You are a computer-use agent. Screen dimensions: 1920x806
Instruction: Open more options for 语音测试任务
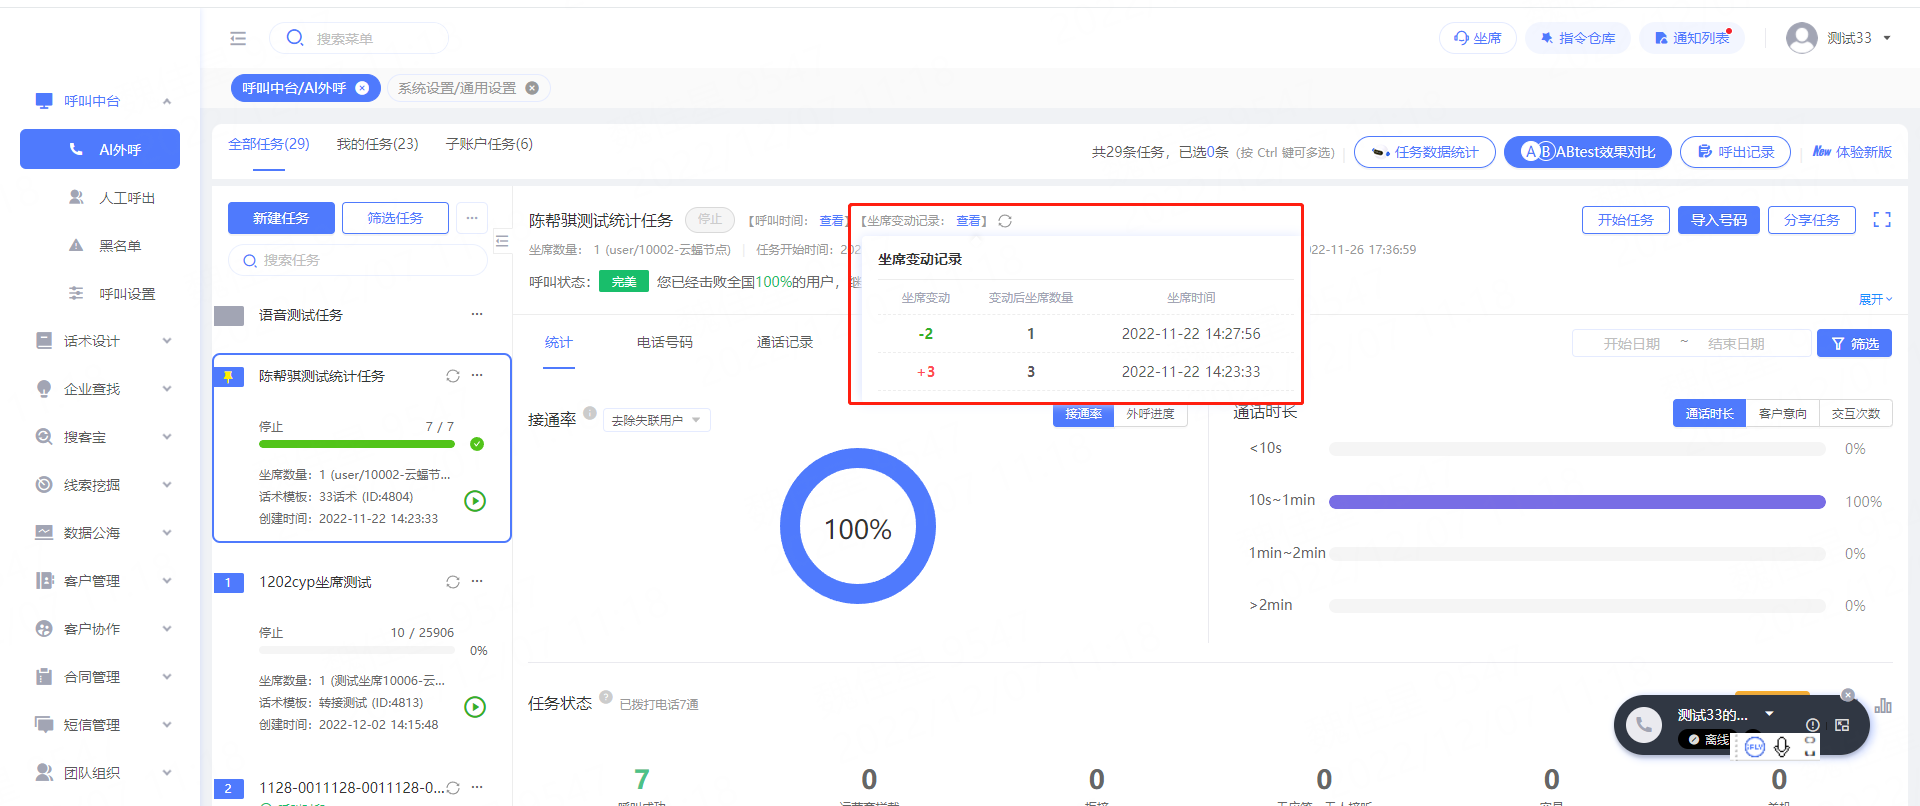pyautogui.click(x=477, y=314)
